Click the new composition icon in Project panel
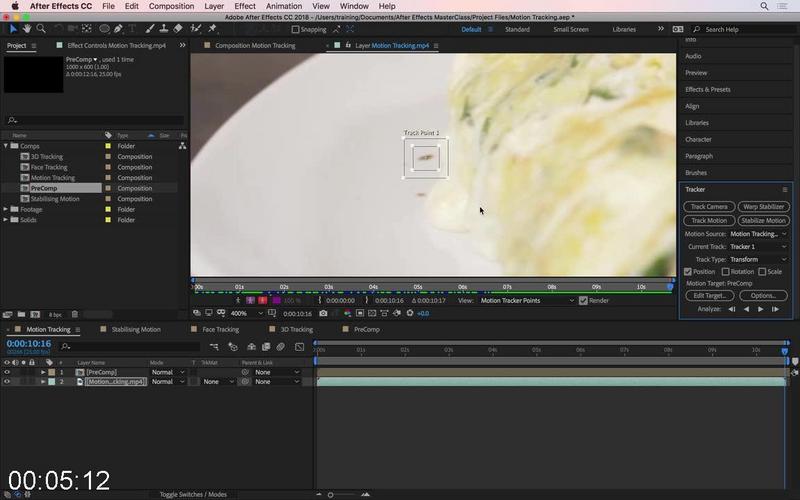 35,314
